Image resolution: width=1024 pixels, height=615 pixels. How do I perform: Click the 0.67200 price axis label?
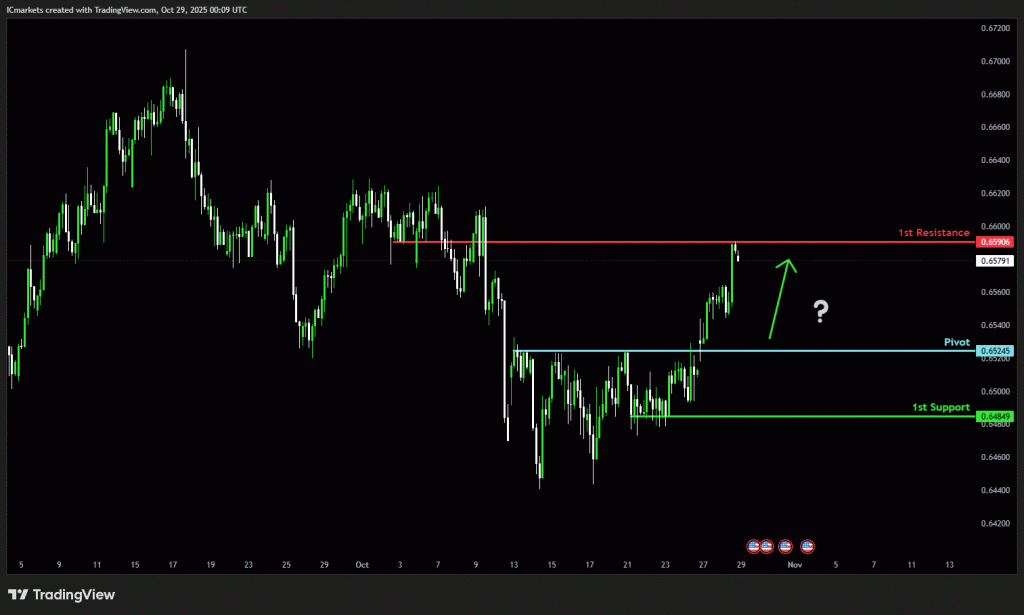coord(995,29)
